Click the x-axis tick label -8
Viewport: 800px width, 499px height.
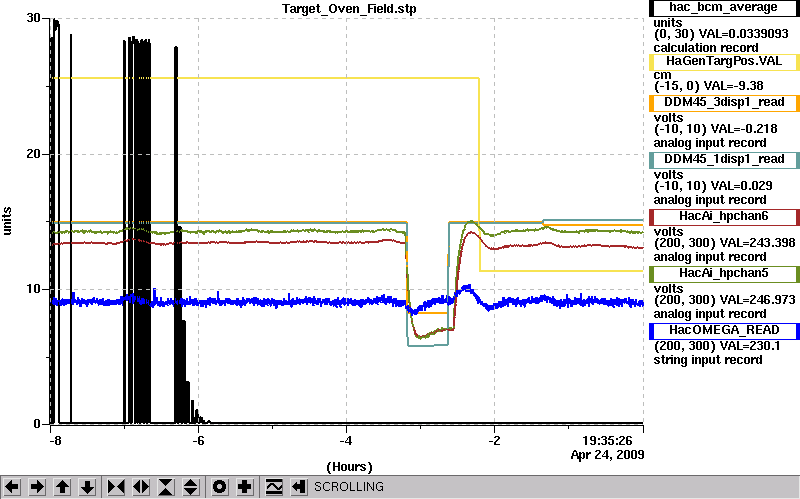55,441
